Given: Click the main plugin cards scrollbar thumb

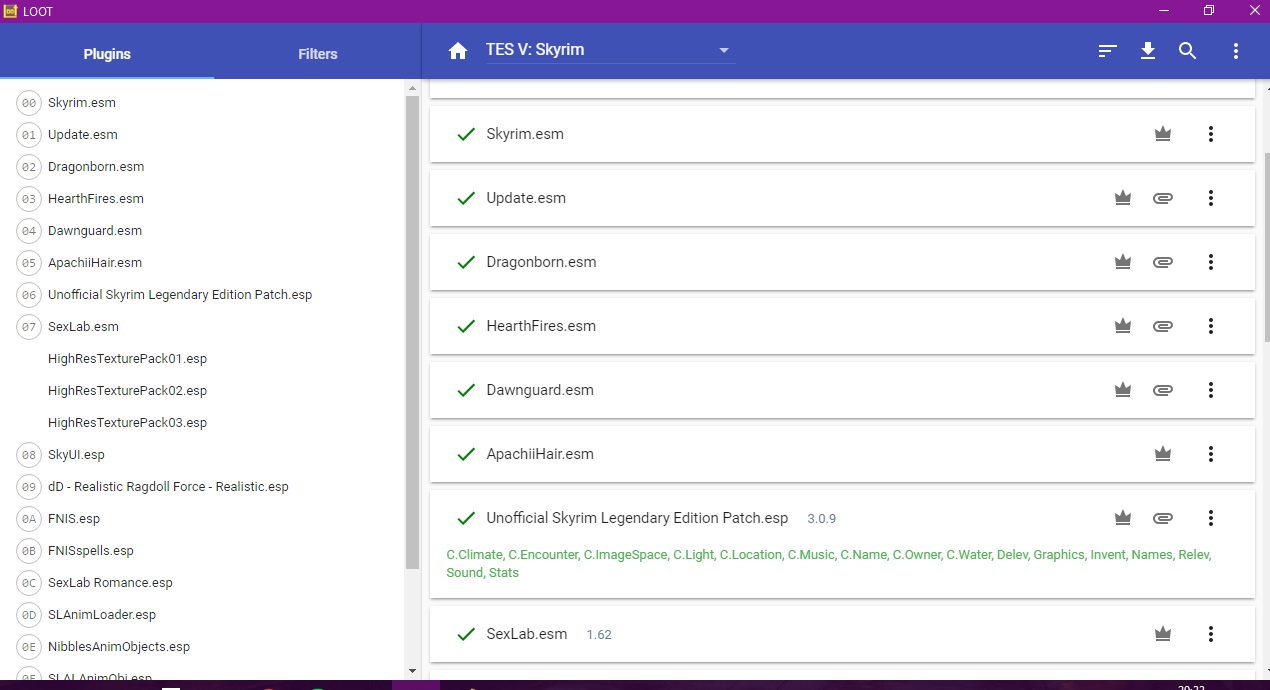Looking at the screenshot, I should pos(1267,247).
